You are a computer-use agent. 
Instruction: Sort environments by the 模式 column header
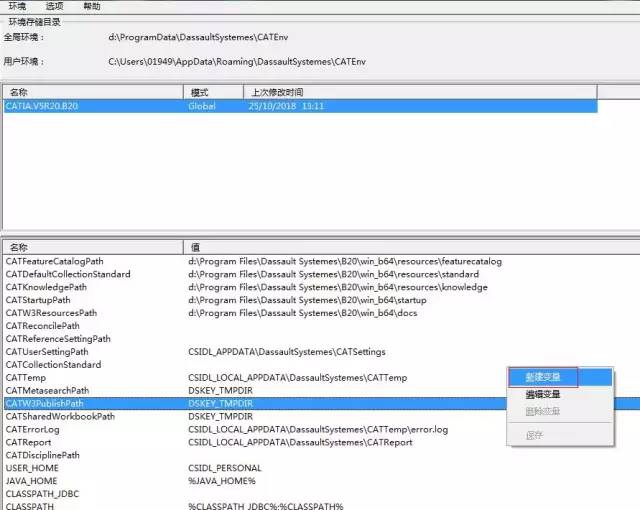[200, 92]
